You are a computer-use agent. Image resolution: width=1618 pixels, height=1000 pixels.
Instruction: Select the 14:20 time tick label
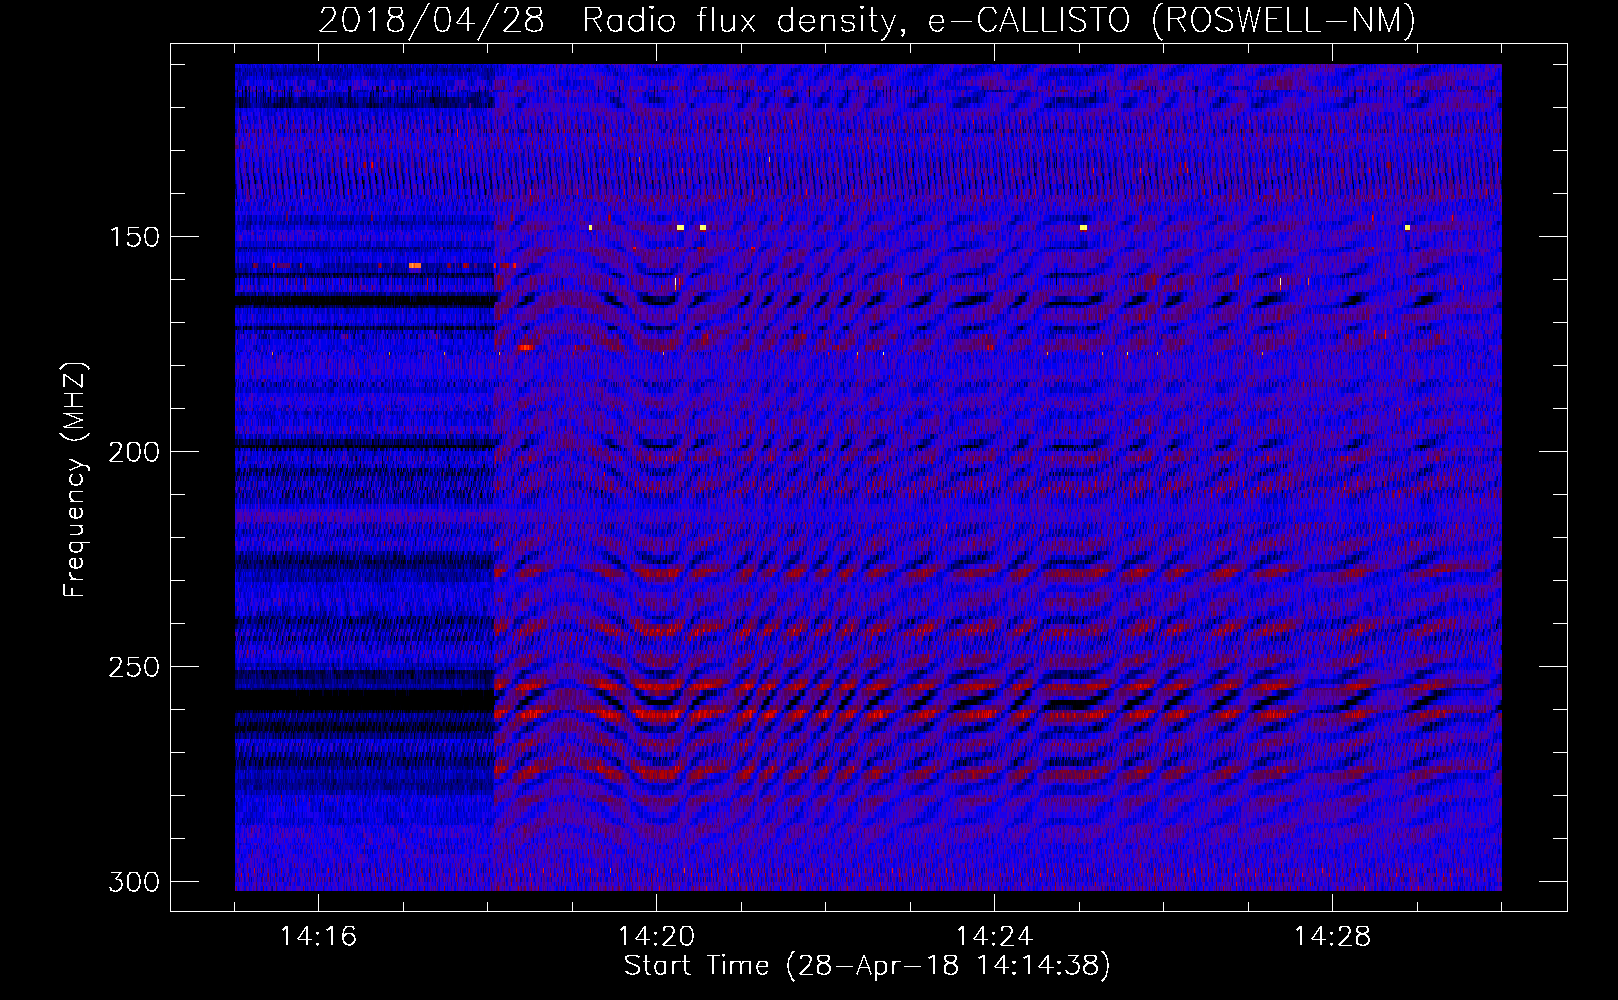[x=657, y=937]
